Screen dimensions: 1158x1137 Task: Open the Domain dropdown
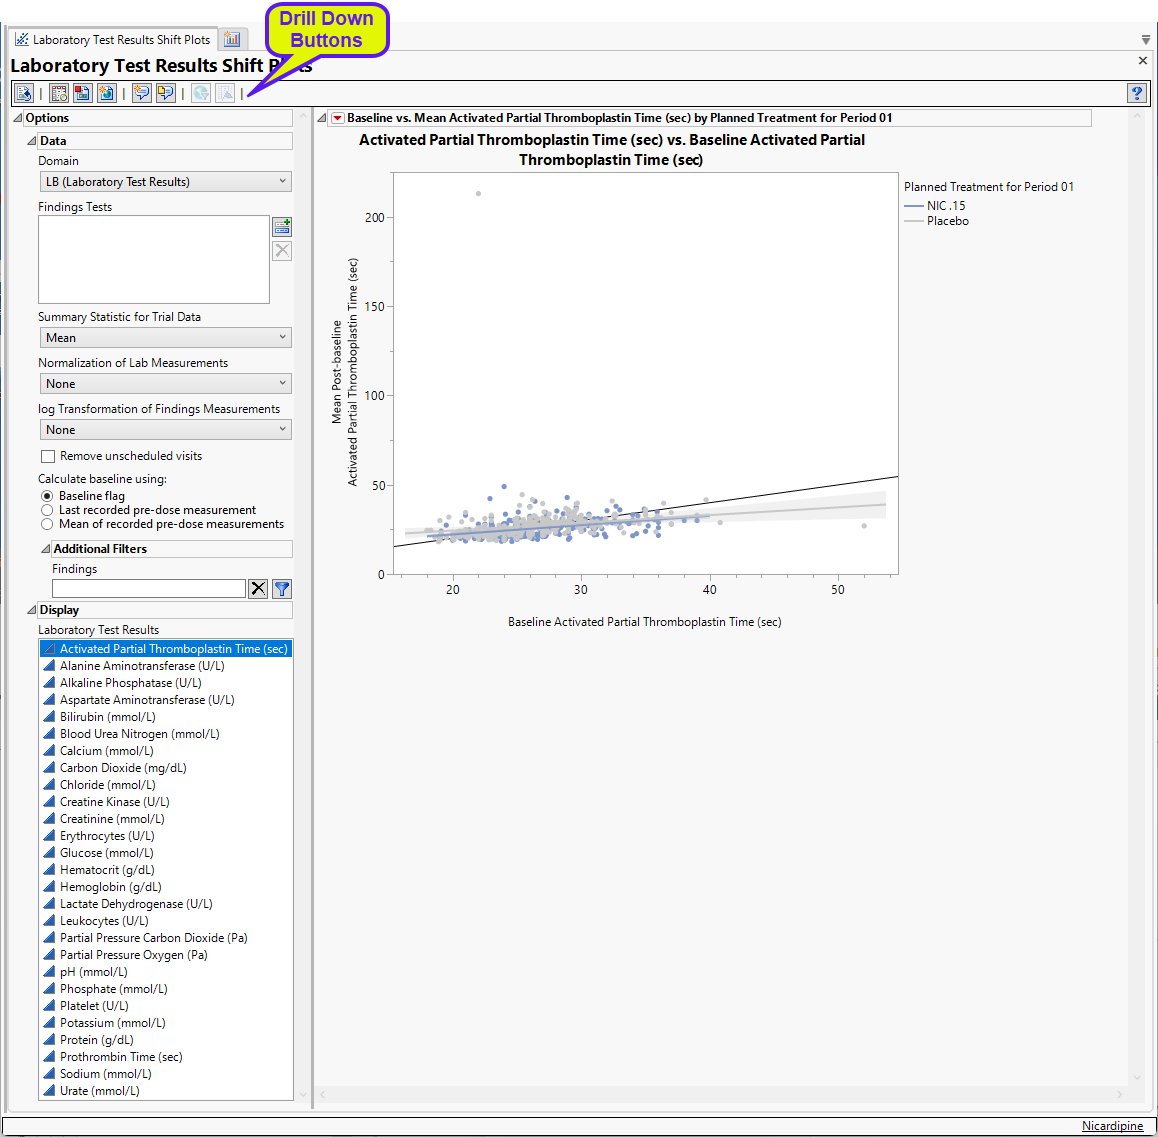[x=165, y=182]
